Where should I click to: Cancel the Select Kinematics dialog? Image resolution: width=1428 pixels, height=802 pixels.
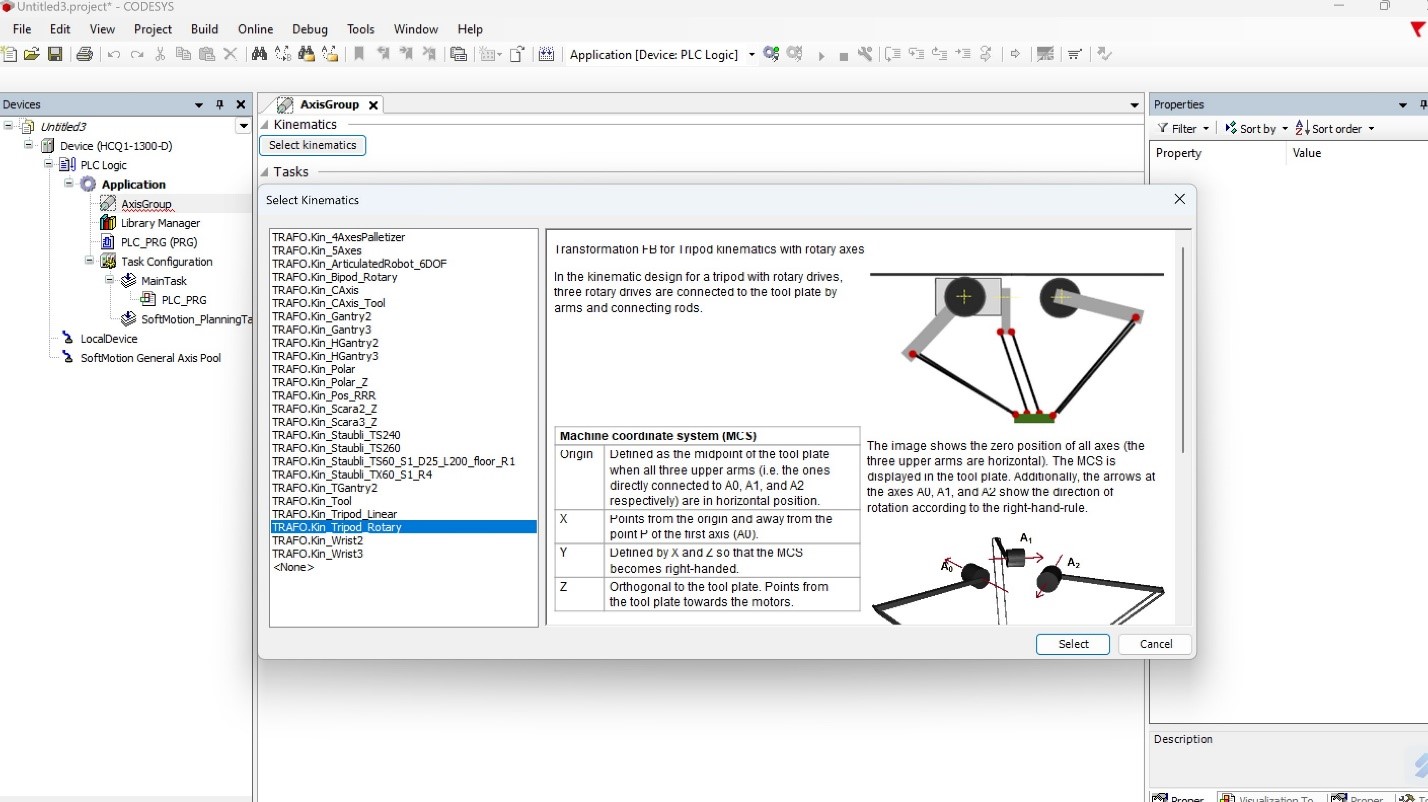[x=1155, y=644]
